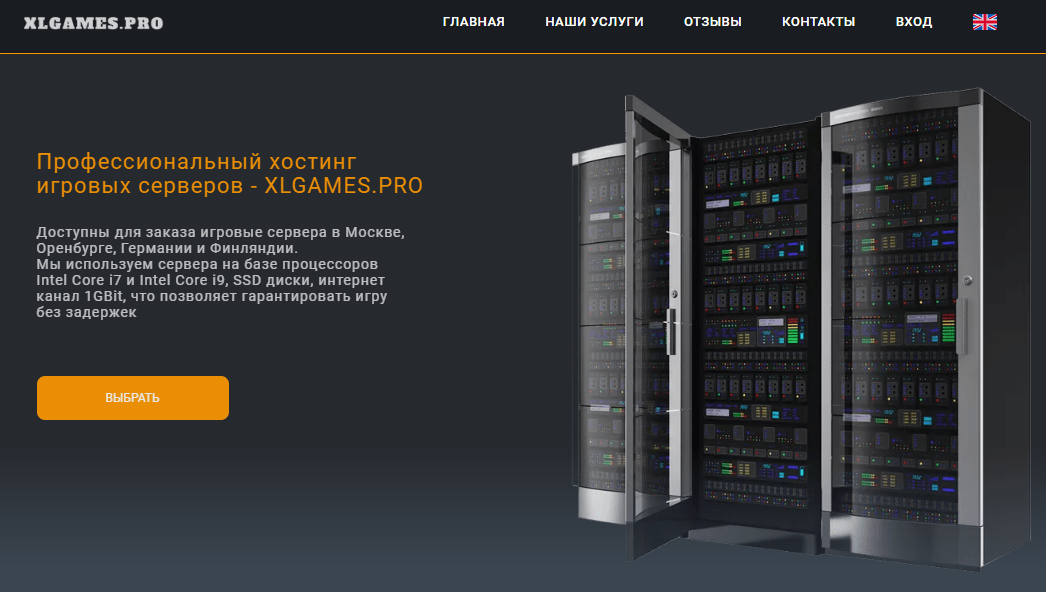
Task: Click the orange ВЫБРАТЬ button
Action: coord(133,398)
